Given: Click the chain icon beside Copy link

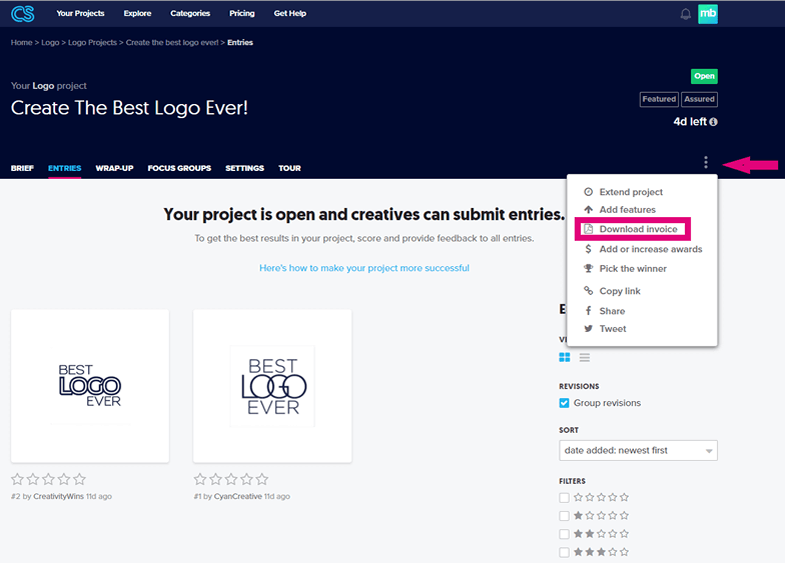Looking at the screenshot, I should coord(588,290).
